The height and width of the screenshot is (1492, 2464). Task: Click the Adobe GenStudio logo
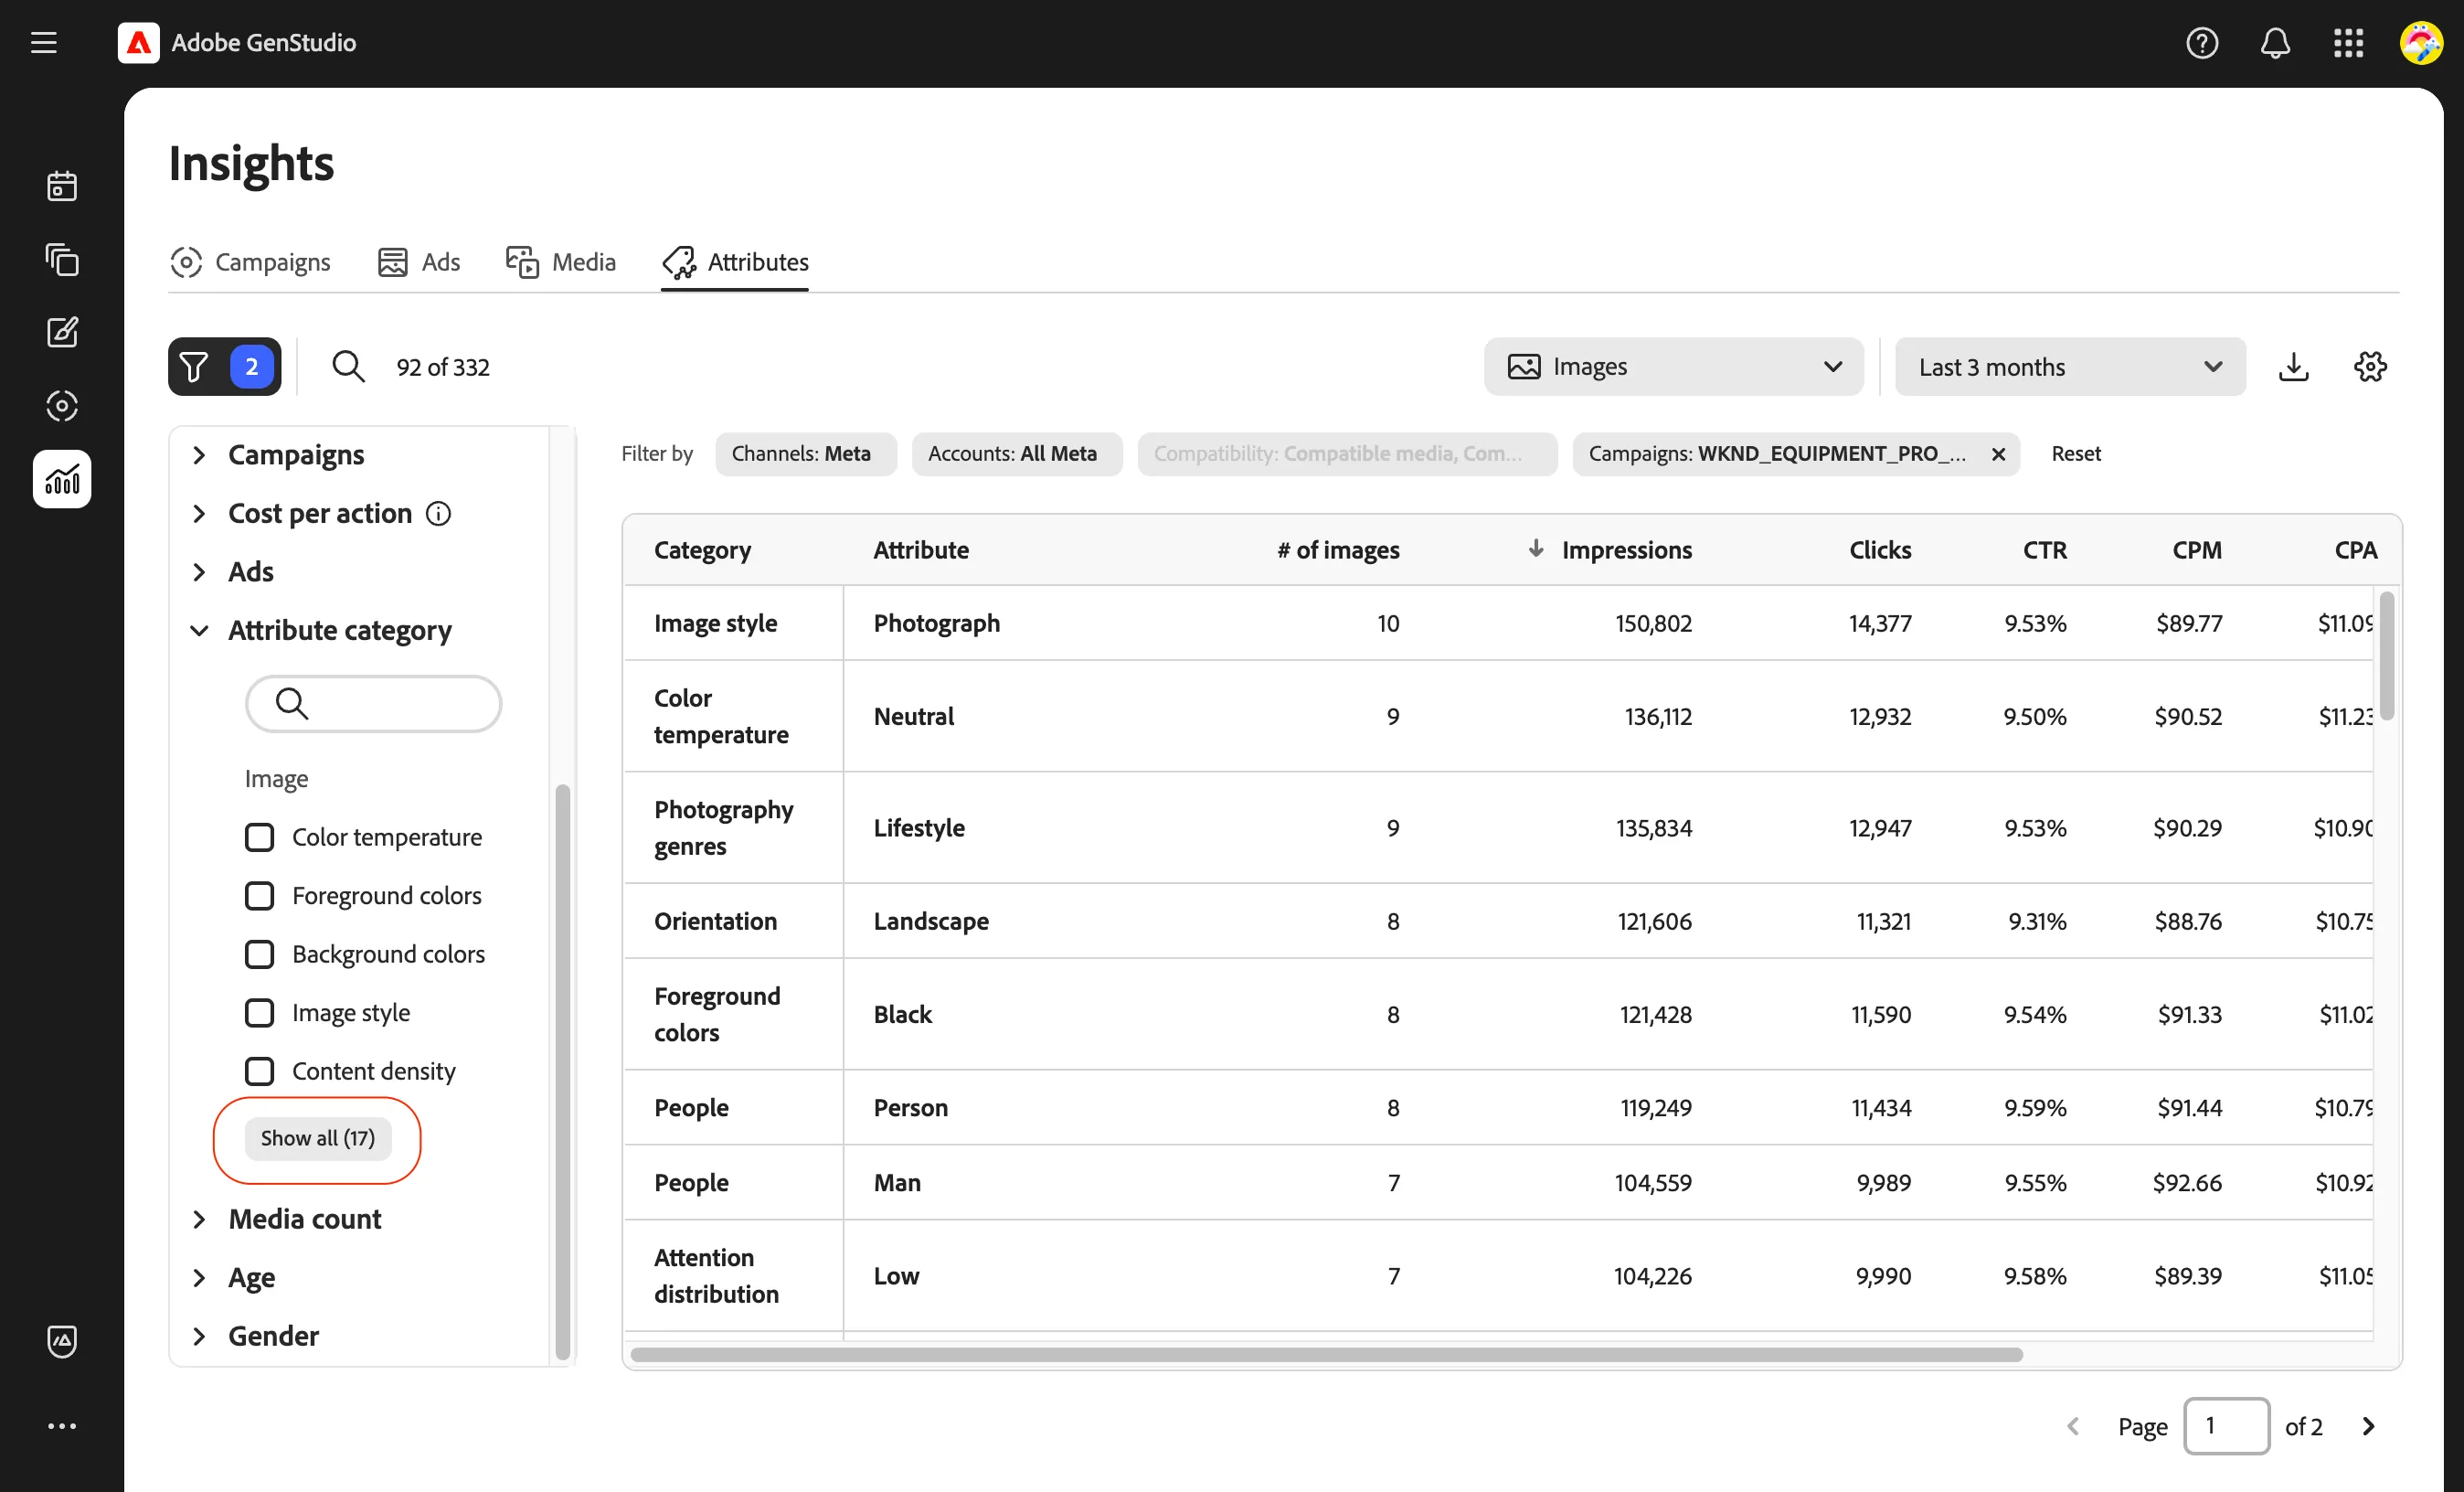[x=138, y=43]
